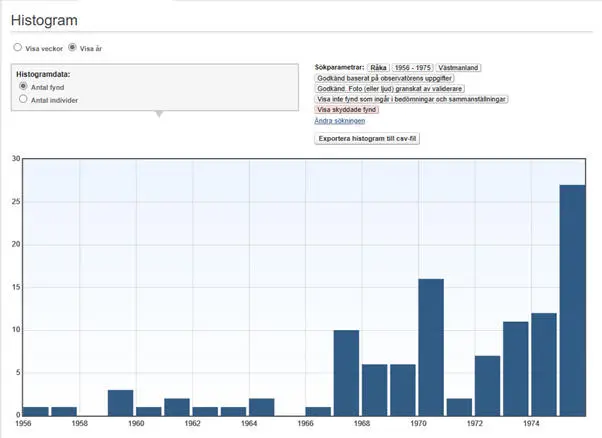Choose Antal fynd as histogram data
Image resolution: width=602 pixels, height=438 pixels.
point(23,87)
